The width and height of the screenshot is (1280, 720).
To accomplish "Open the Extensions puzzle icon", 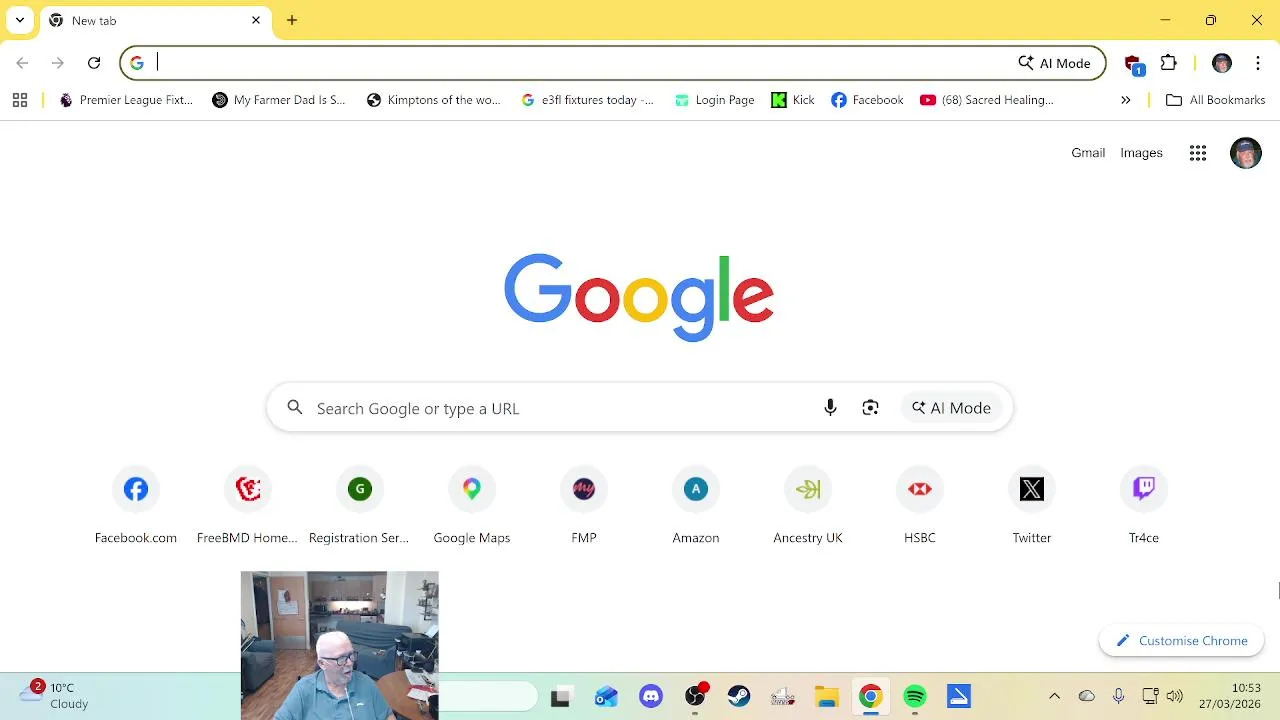I will [x=1169, y=63].
